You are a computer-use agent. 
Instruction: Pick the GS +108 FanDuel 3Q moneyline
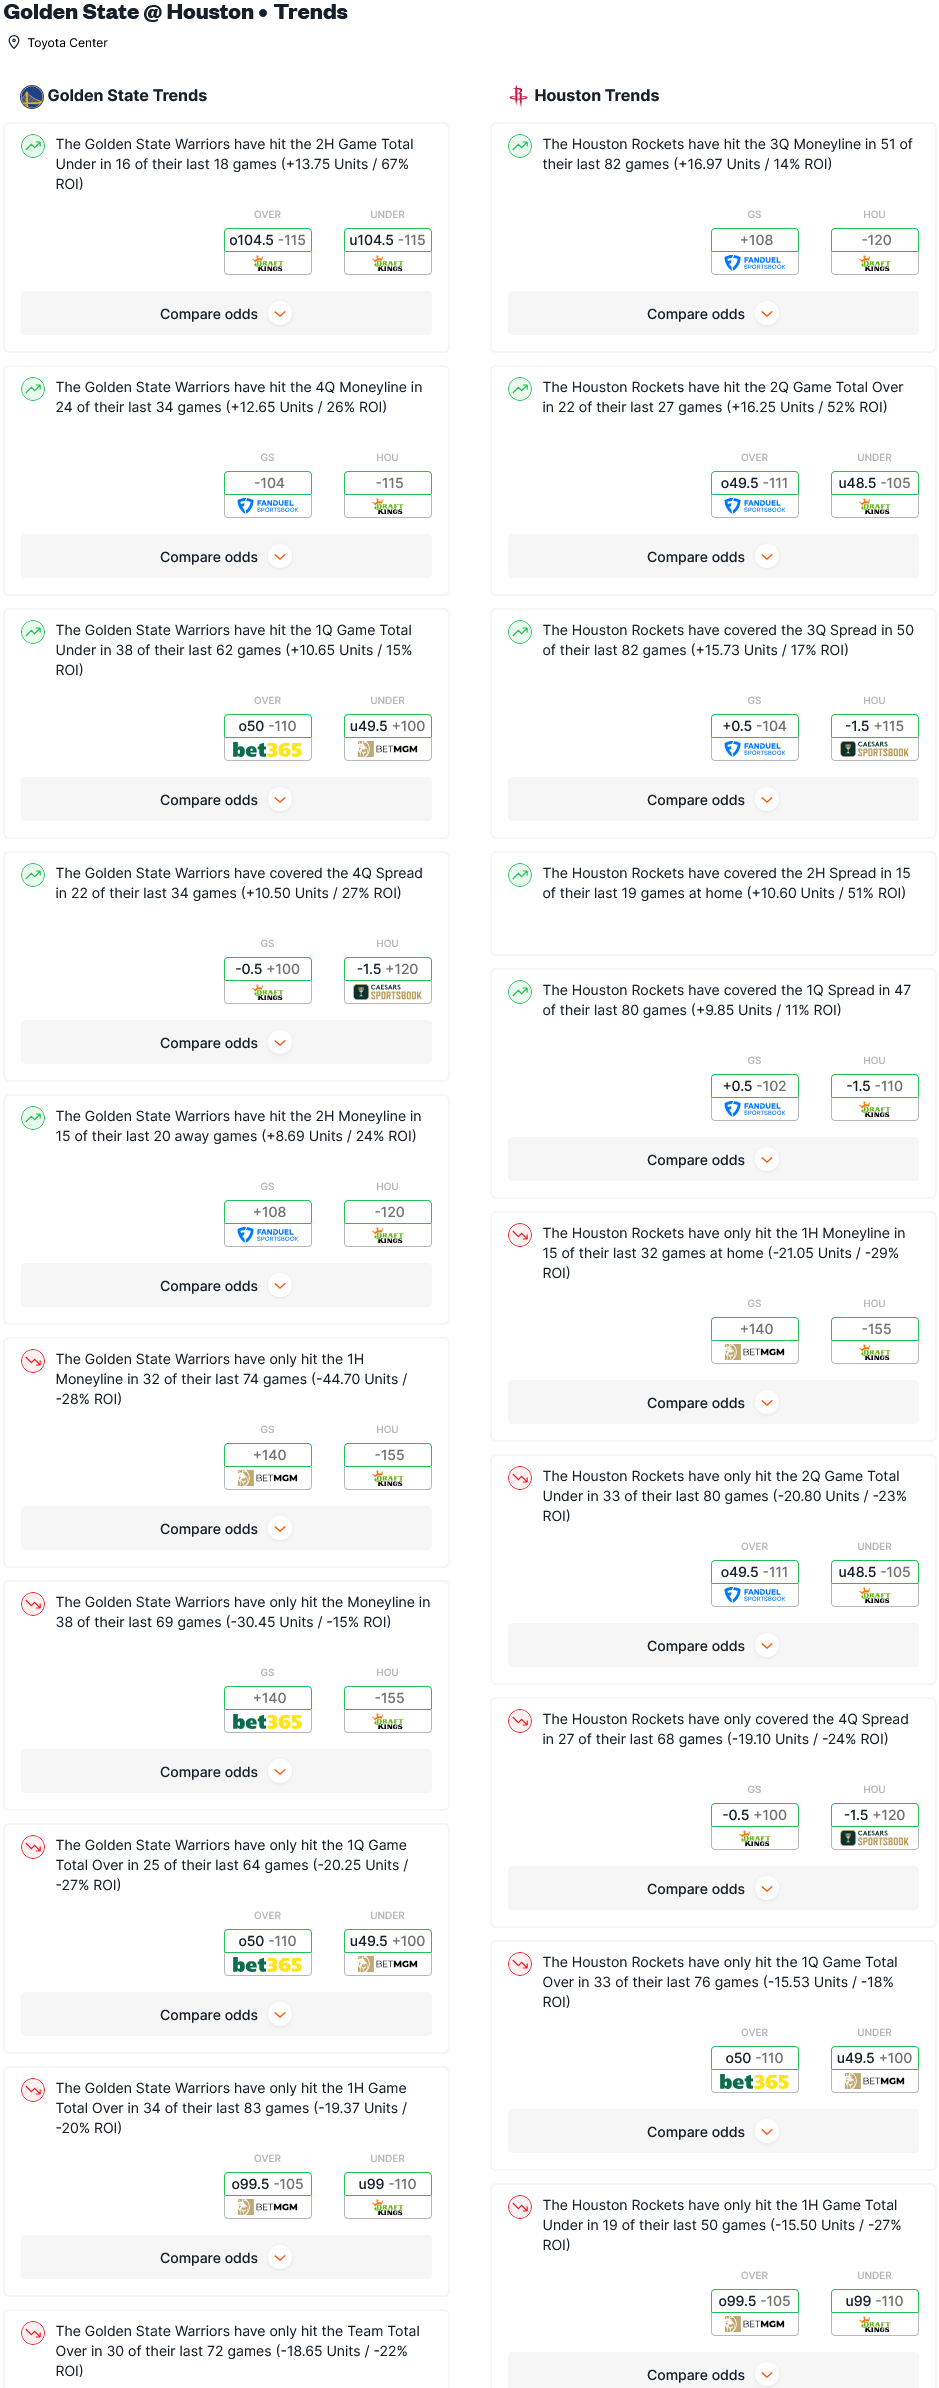tap(755, 251)
